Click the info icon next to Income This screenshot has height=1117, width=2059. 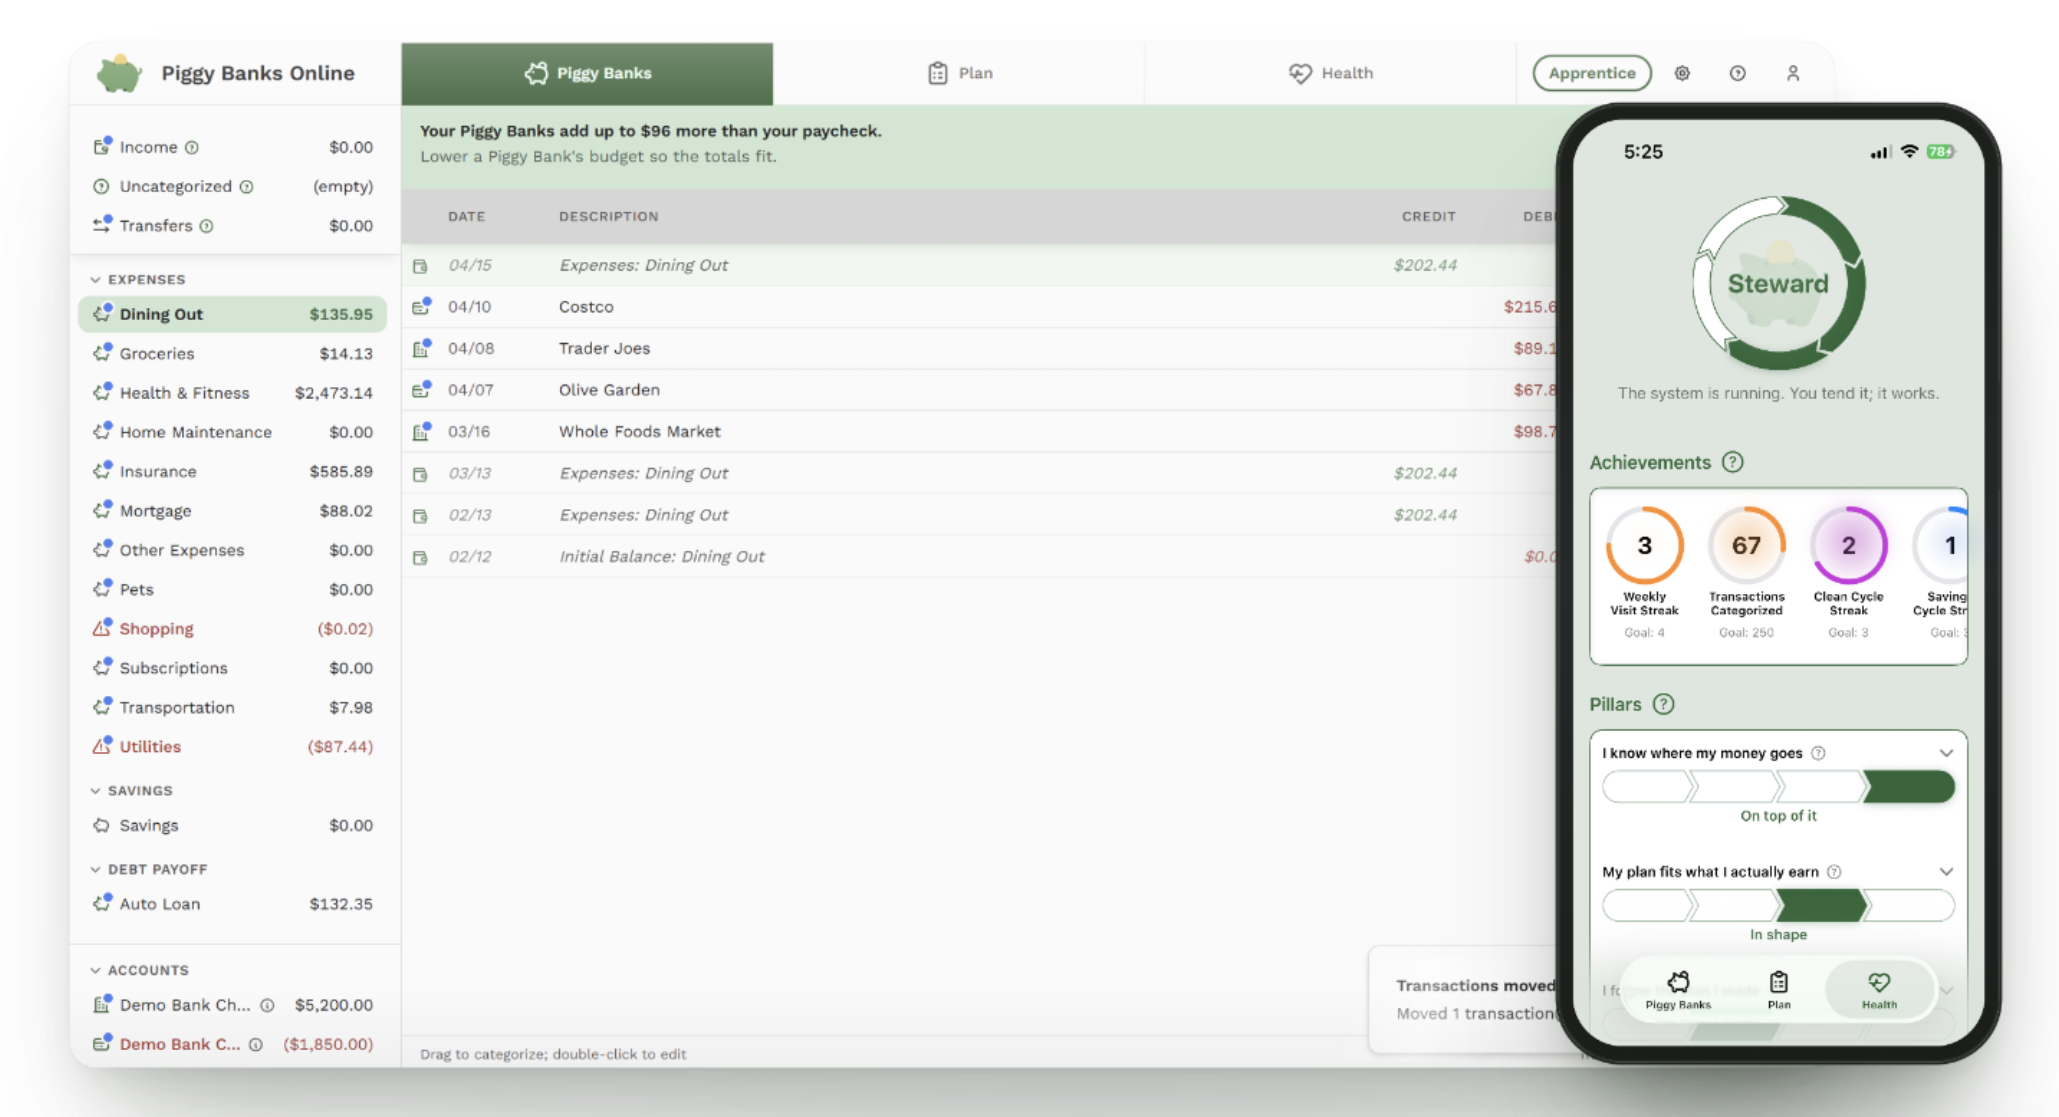pos(192,148)
